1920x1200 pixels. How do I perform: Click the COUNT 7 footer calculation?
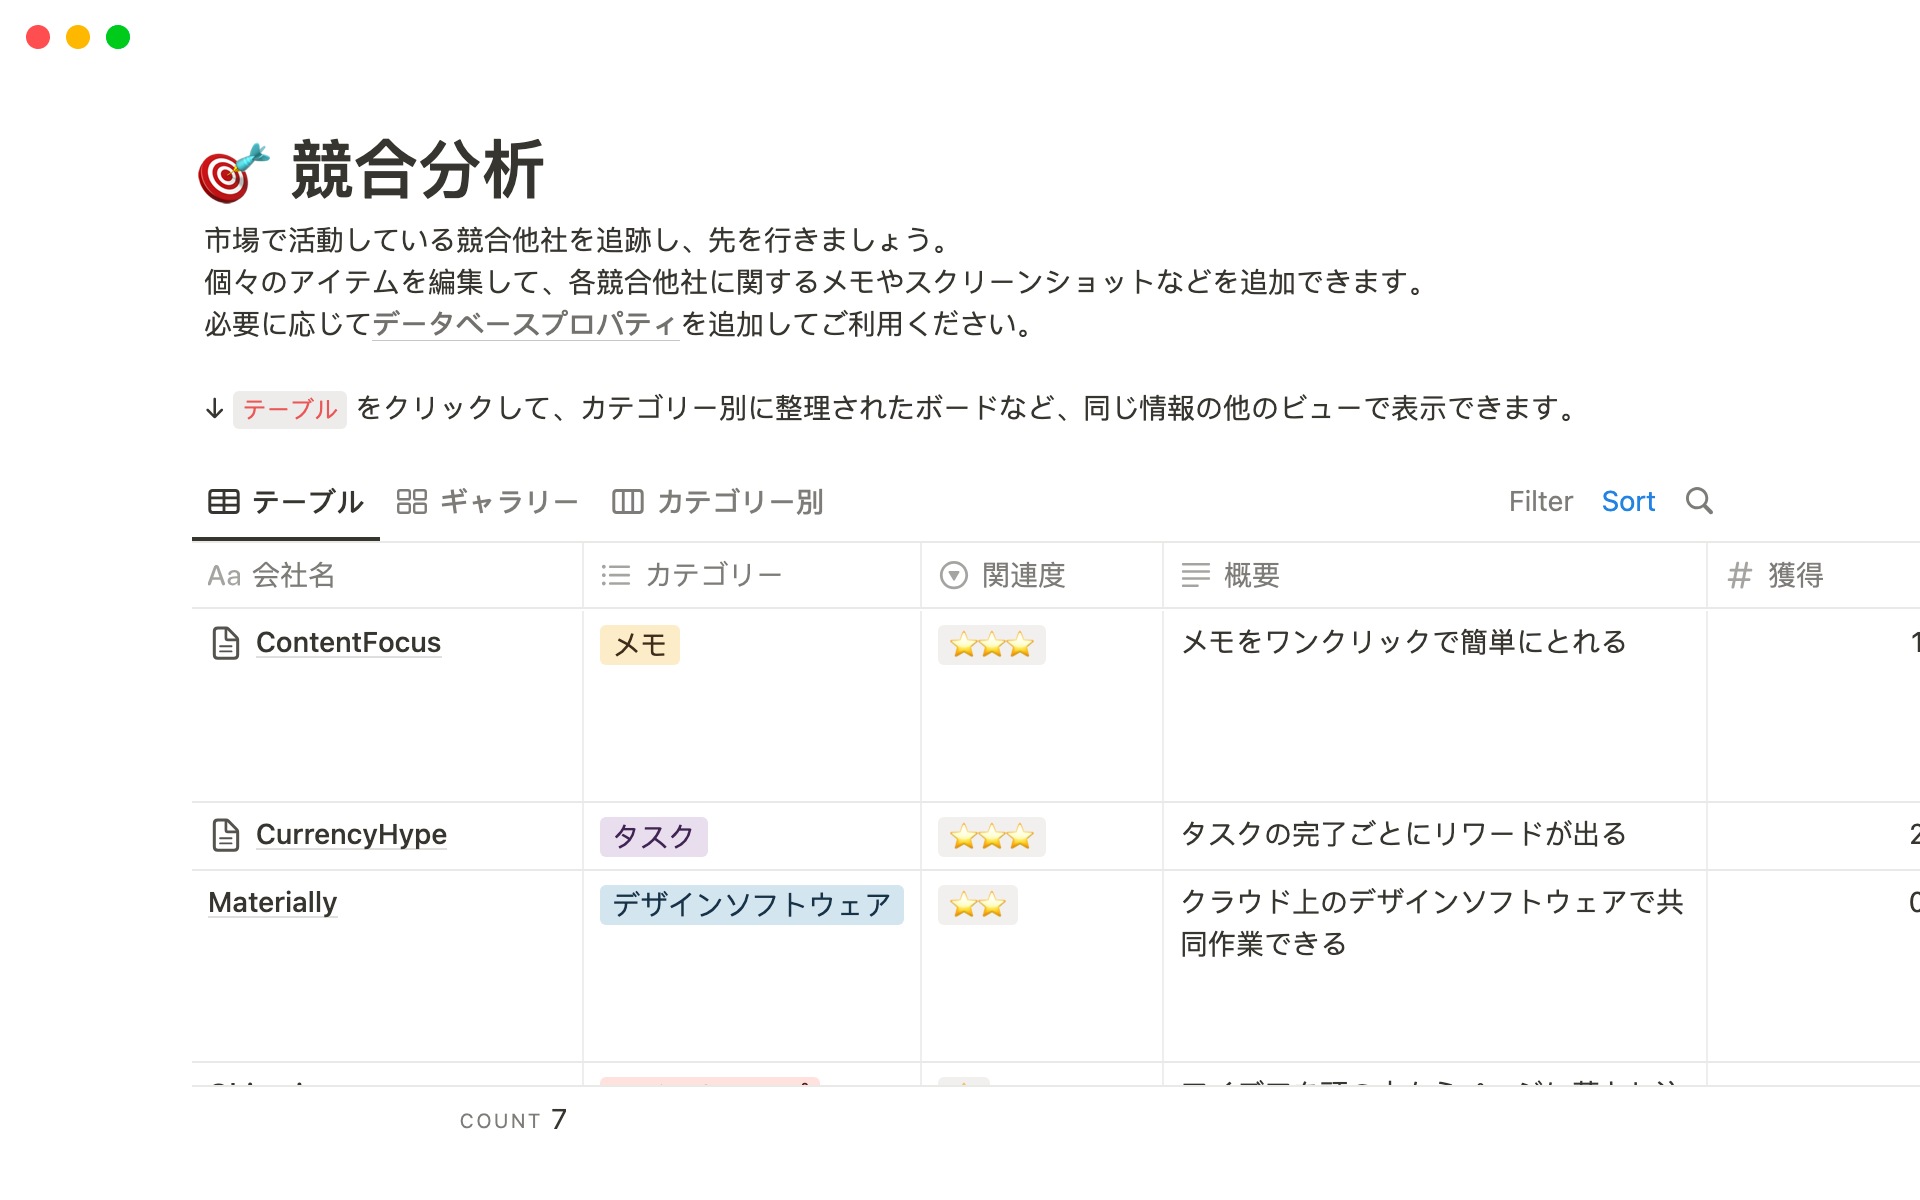(x=513, y=1120)
